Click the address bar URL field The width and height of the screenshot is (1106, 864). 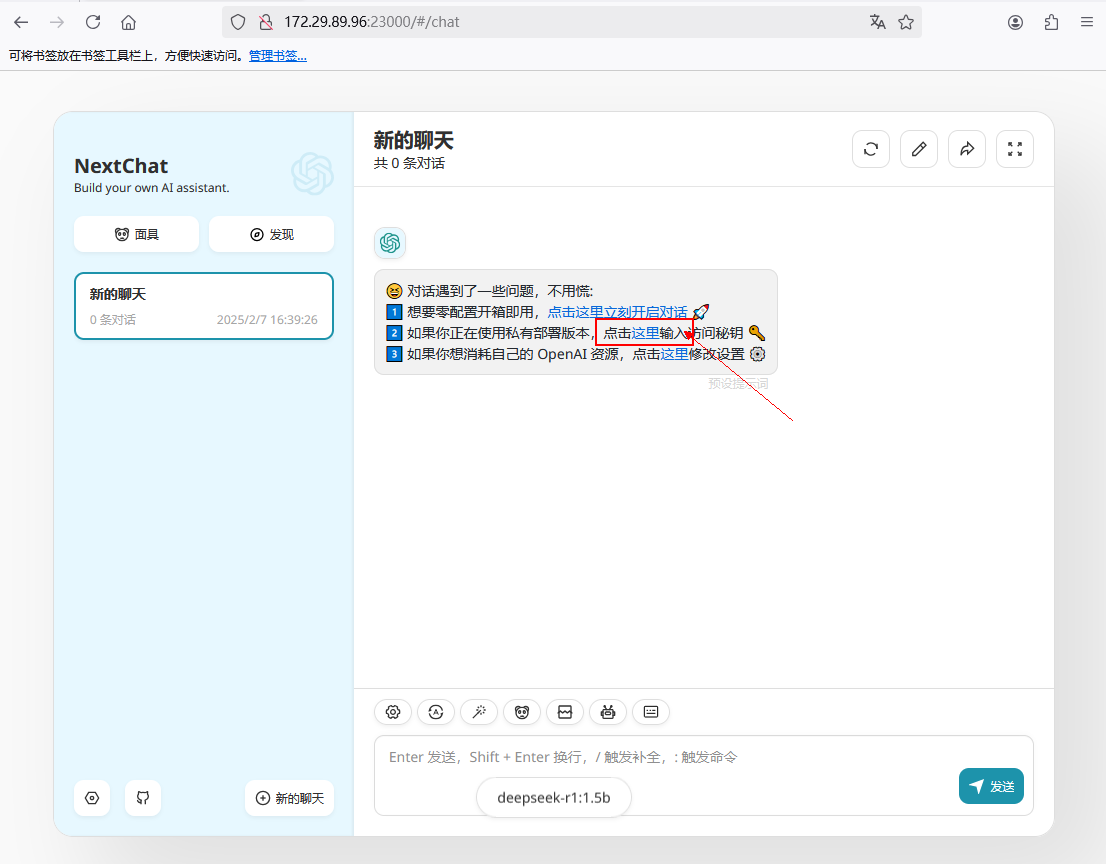click(x=571, y=23)
